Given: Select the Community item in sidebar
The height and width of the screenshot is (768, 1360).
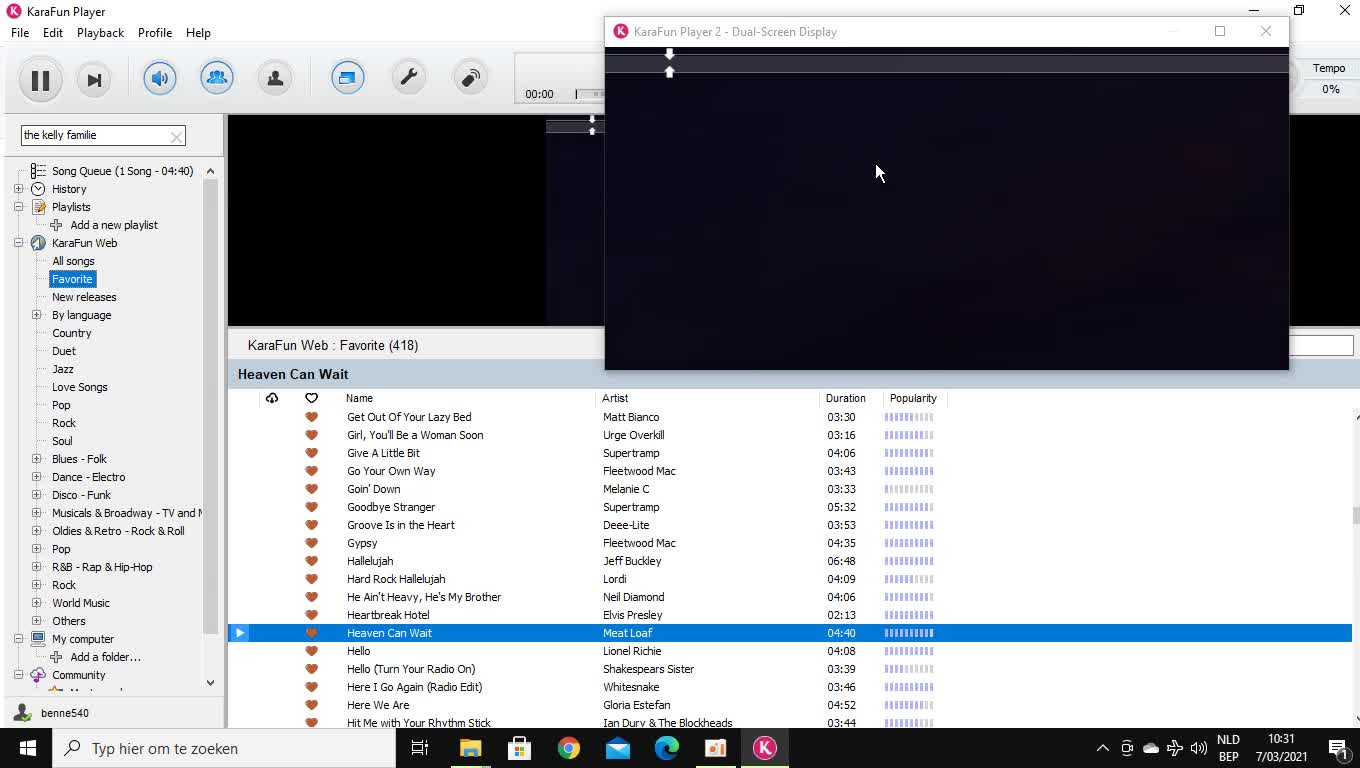Looking at the screenshot, I should (78, 675).
